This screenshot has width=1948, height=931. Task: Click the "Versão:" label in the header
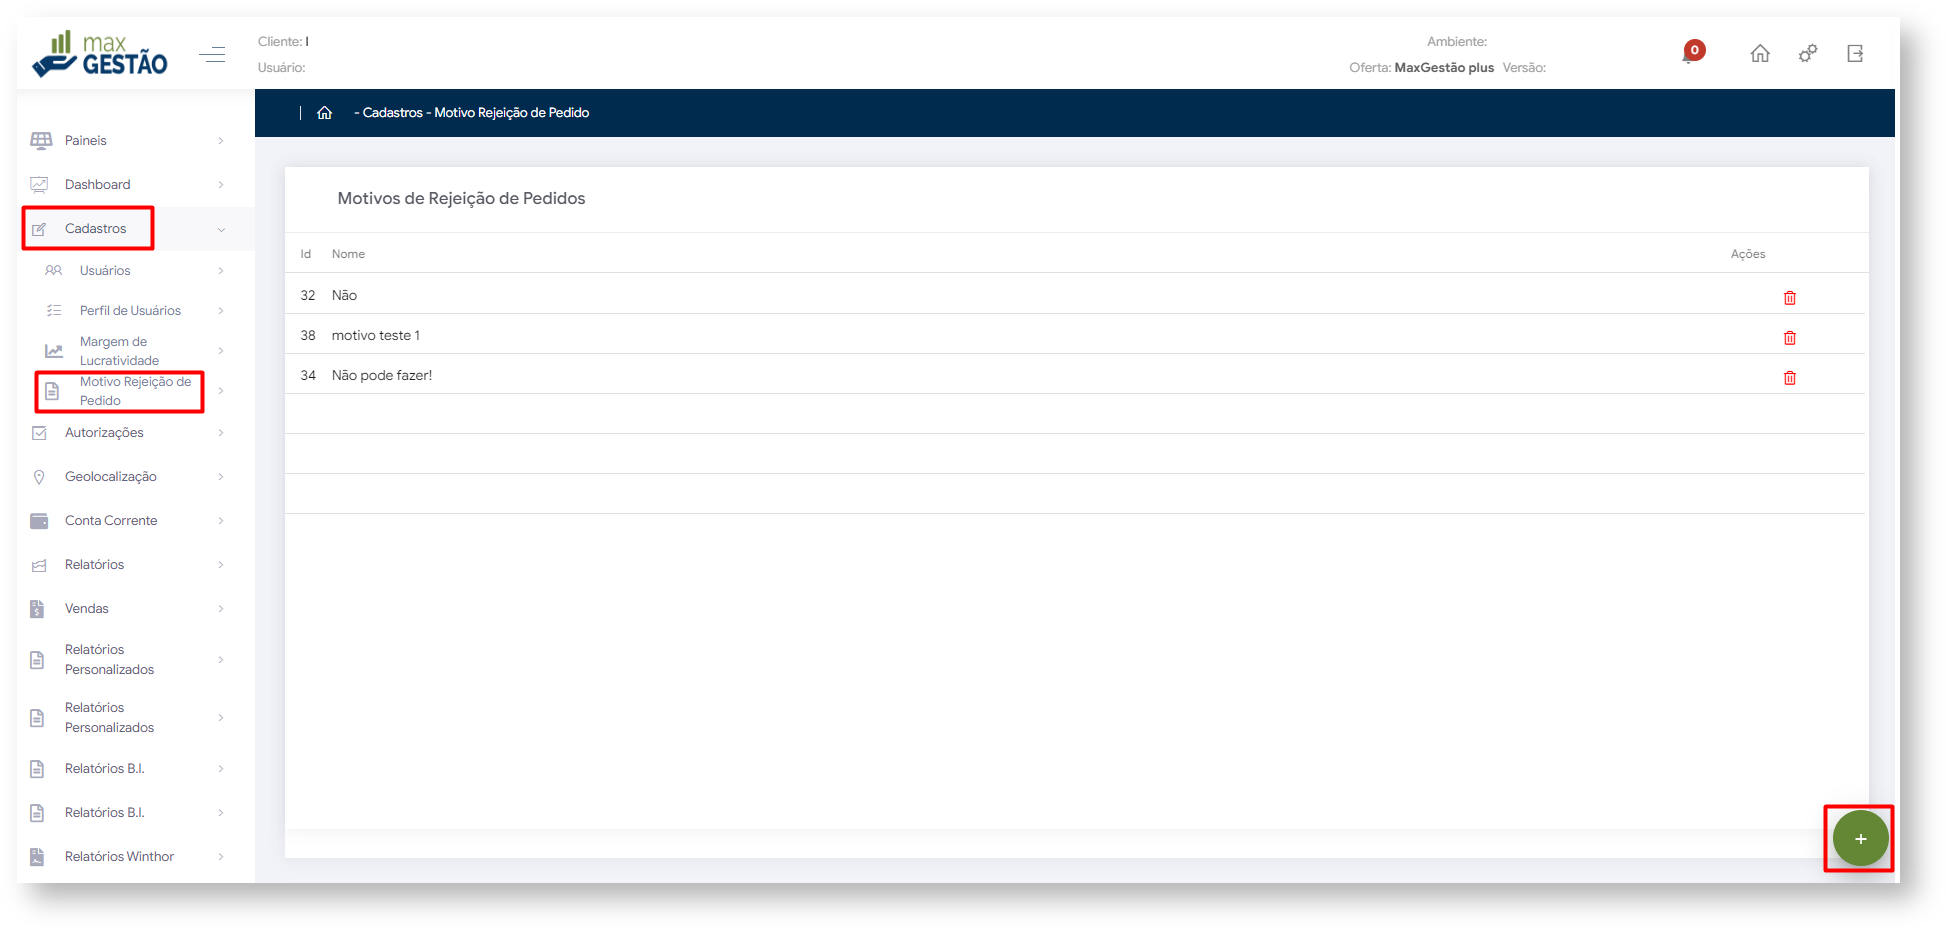click(x=1524, y=67)
